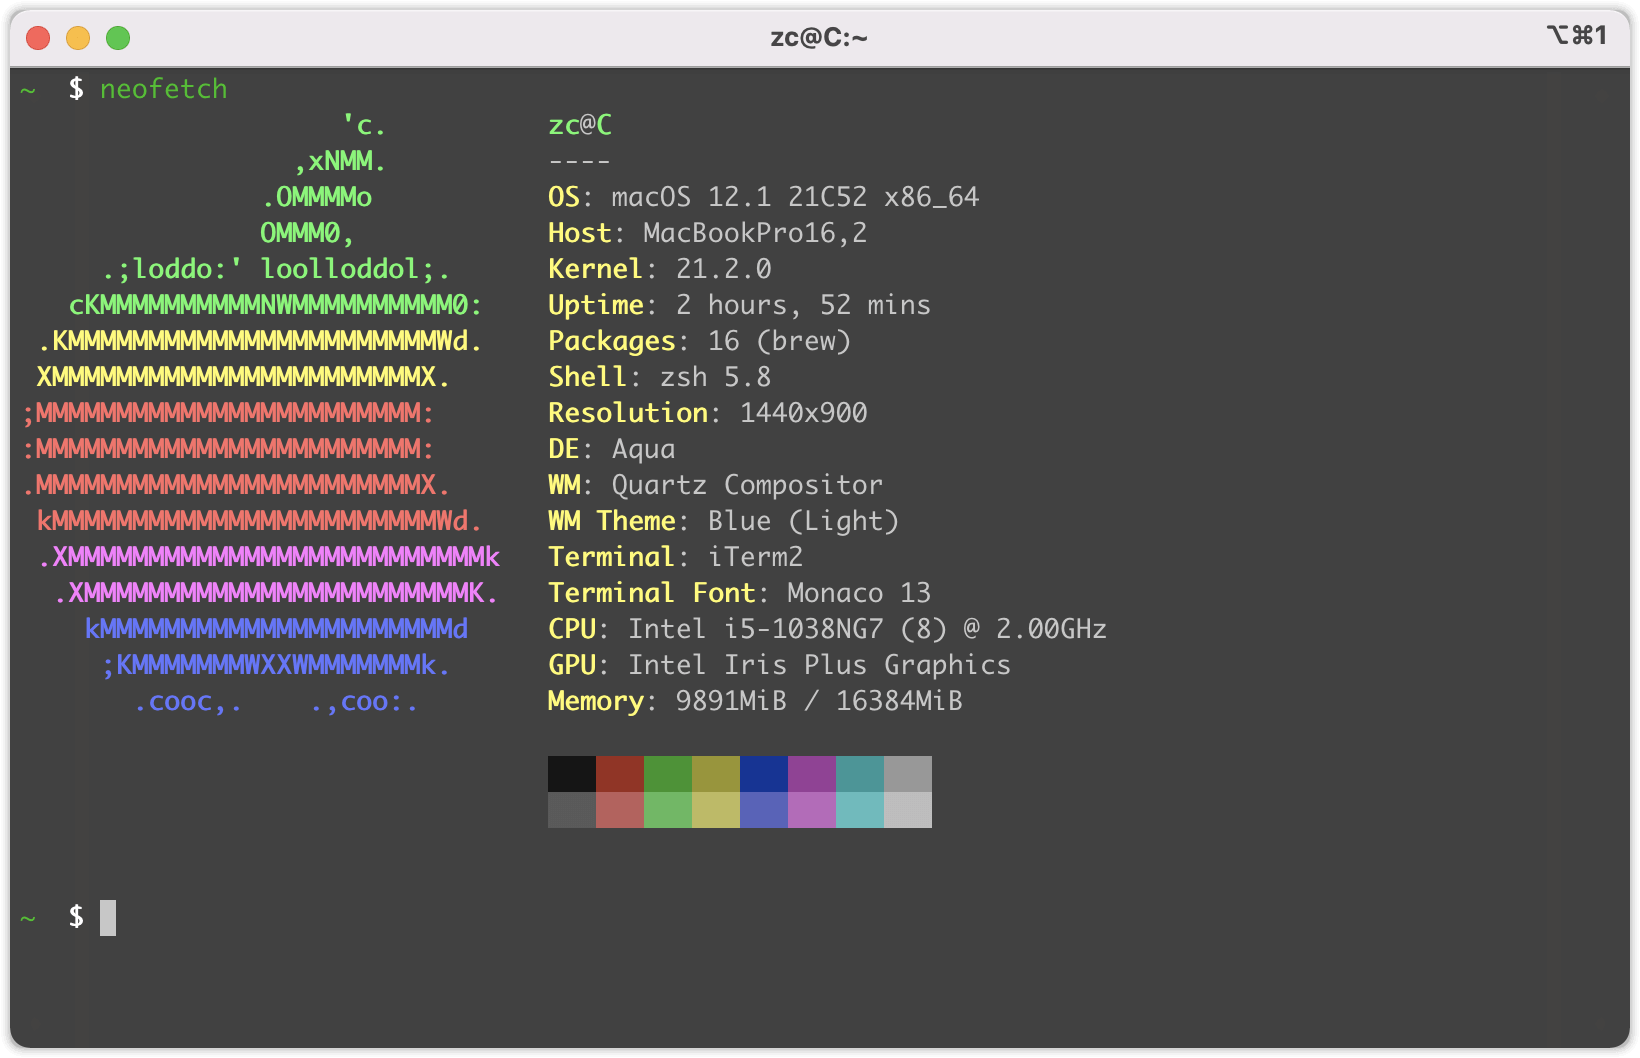
Task: Select the Terminal line iTerm2
Action: (676, 557)
